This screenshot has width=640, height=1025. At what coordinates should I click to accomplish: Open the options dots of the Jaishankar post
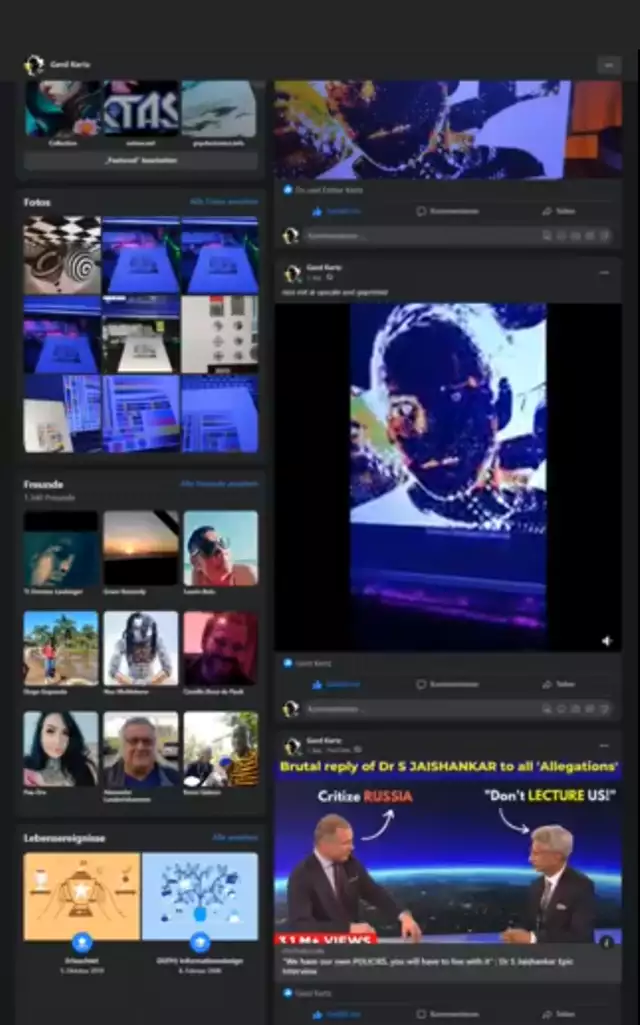[604, 745]
